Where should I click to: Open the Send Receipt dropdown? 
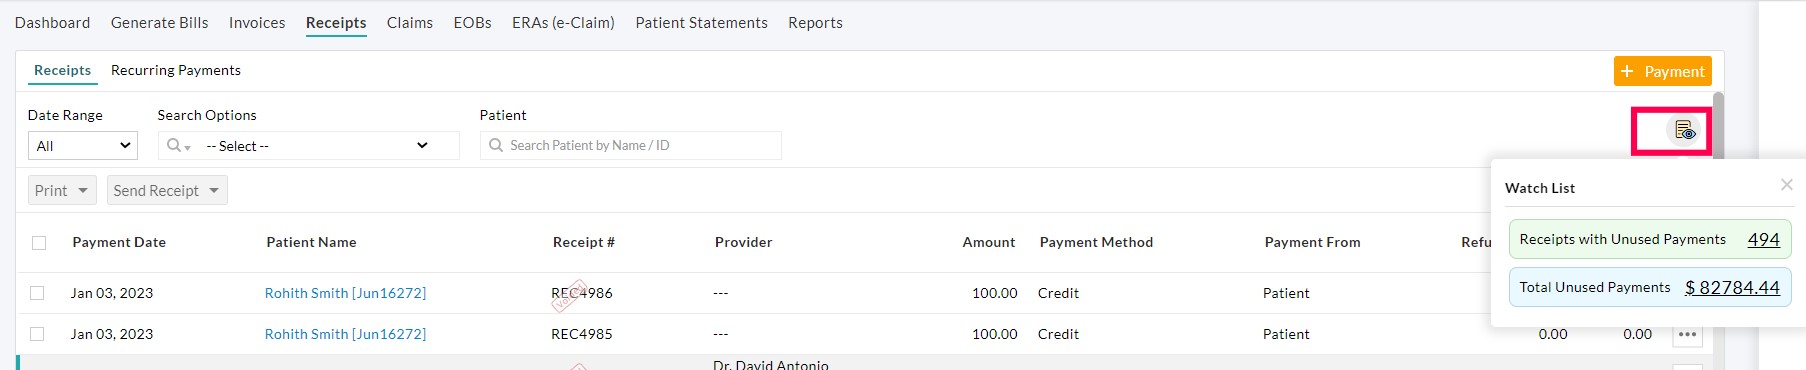click(167, 190)
